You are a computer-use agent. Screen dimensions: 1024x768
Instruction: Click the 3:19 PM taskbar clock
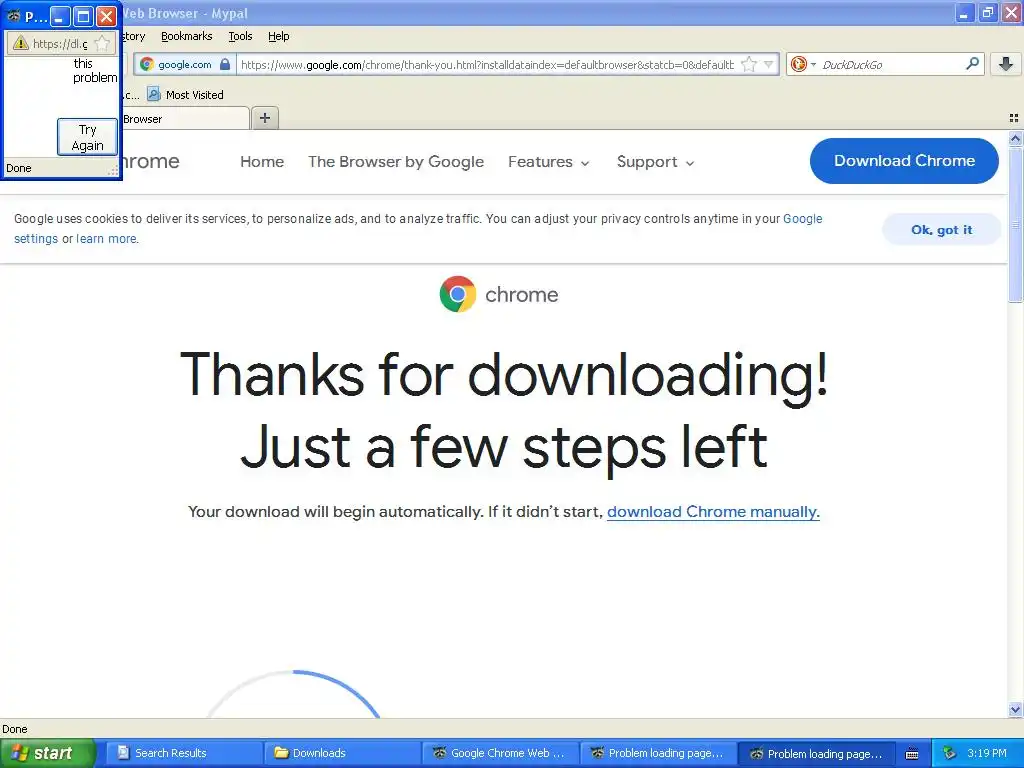987,753
